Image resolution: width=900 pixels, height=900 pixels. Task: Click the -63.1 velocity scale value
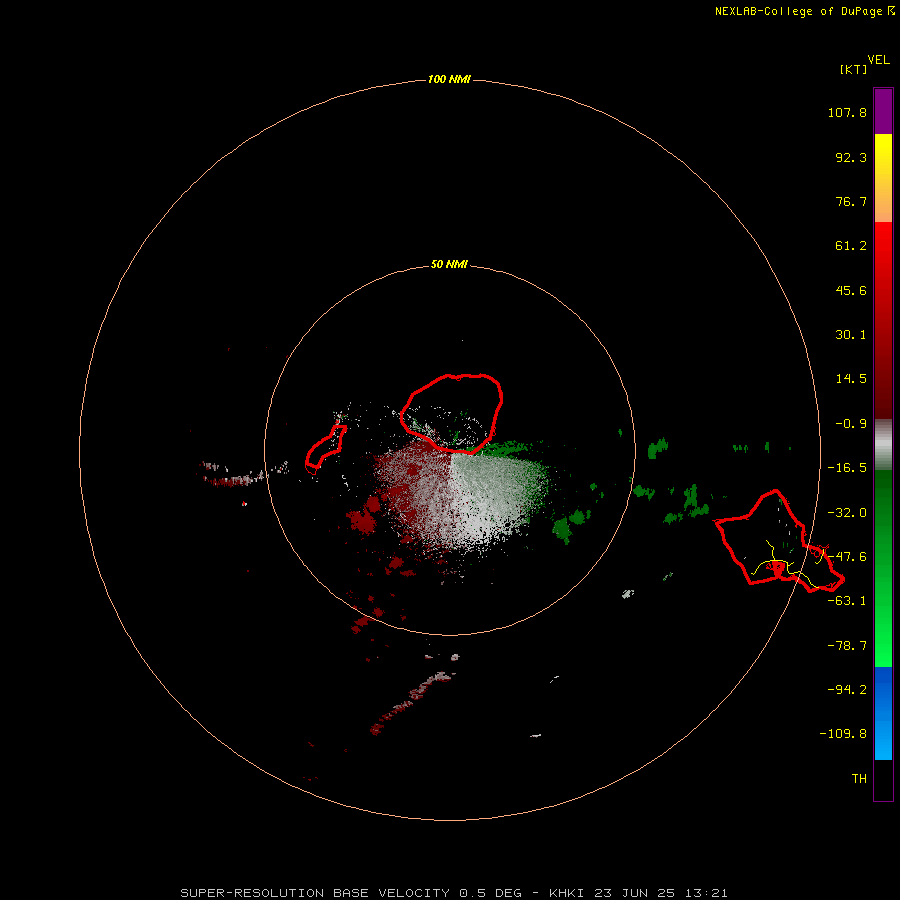pos(847,601)
